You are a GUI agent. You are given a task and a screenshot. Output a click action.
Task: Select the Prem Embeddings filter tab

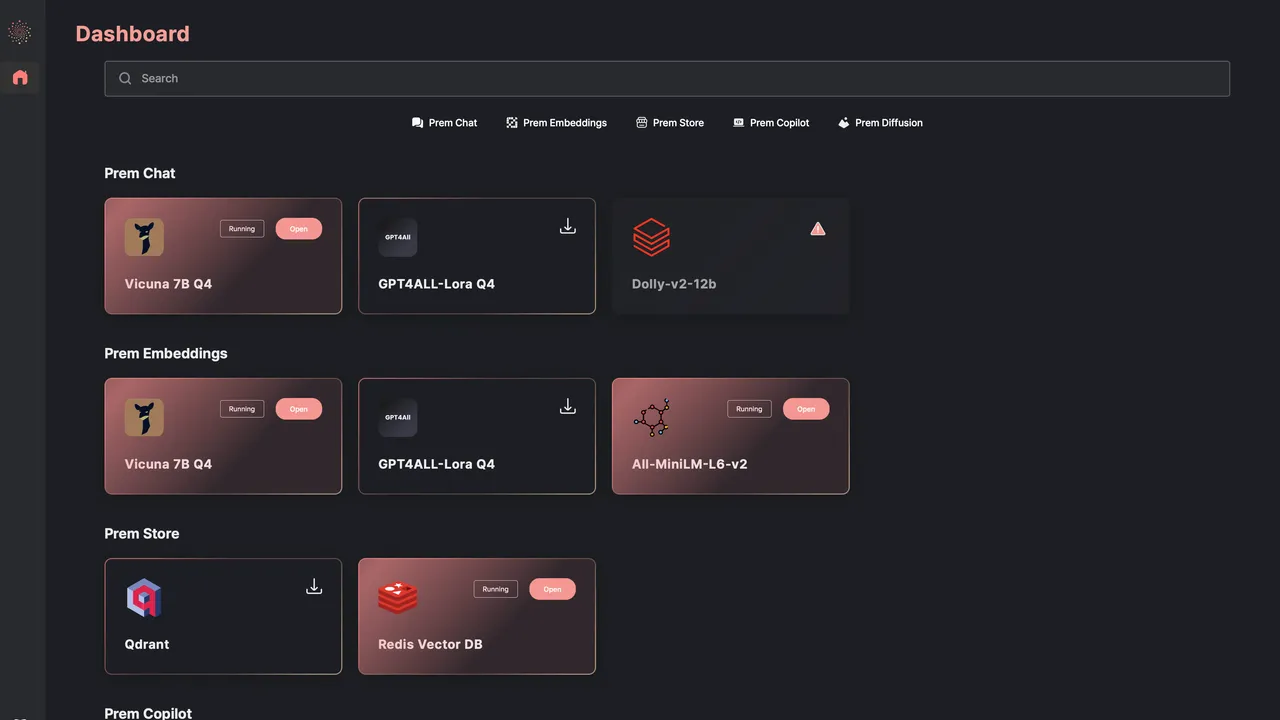[556, 123]
